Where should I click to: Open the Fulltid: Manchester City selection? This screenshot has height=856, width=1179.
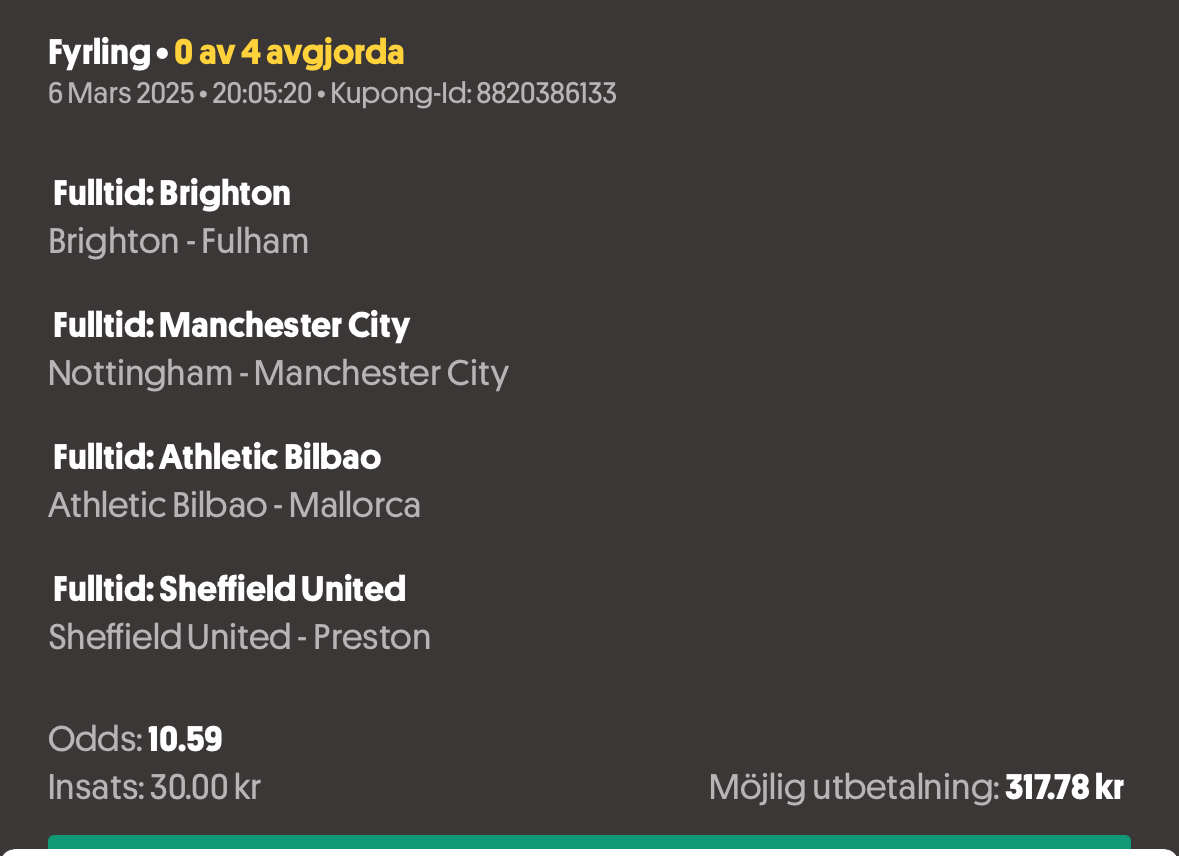click(x=232, y=326)
